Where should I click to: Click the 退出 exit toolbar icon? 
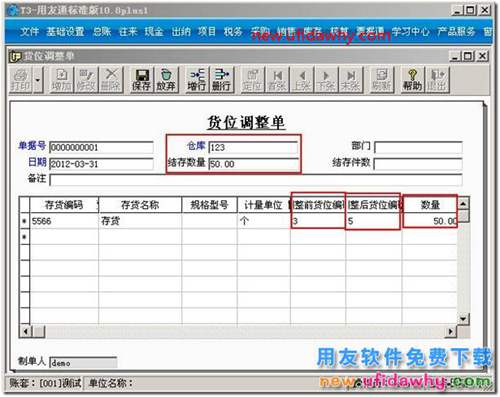[x=437, y=80]
